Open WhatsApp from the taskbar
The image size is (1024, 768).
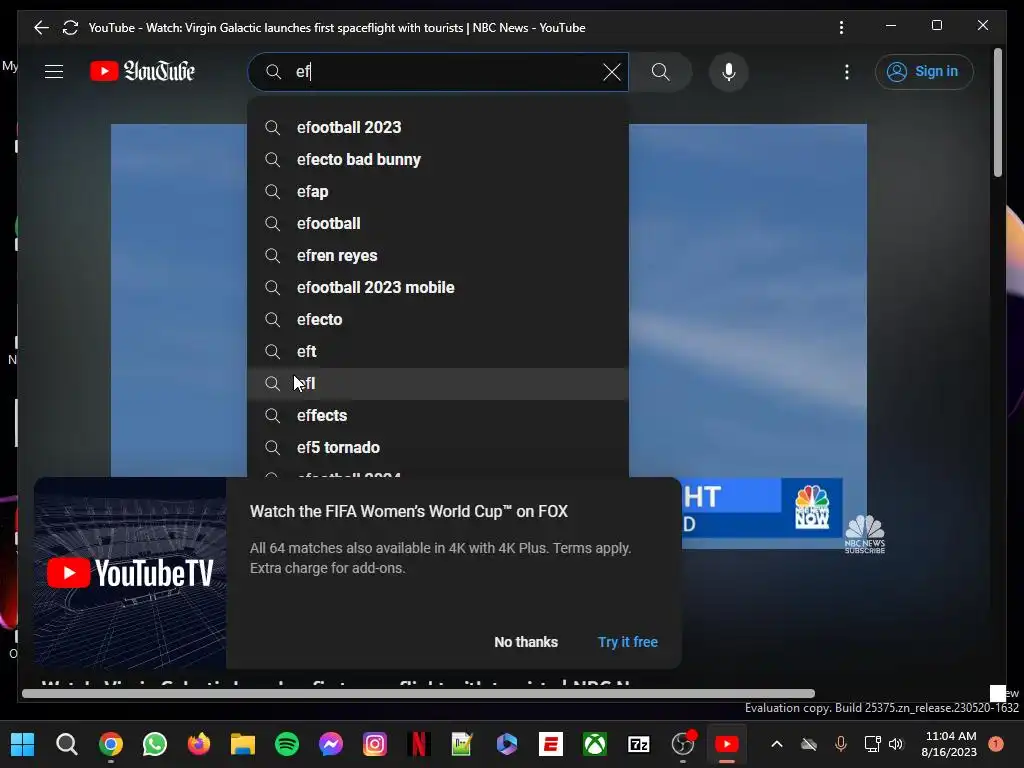155,744
